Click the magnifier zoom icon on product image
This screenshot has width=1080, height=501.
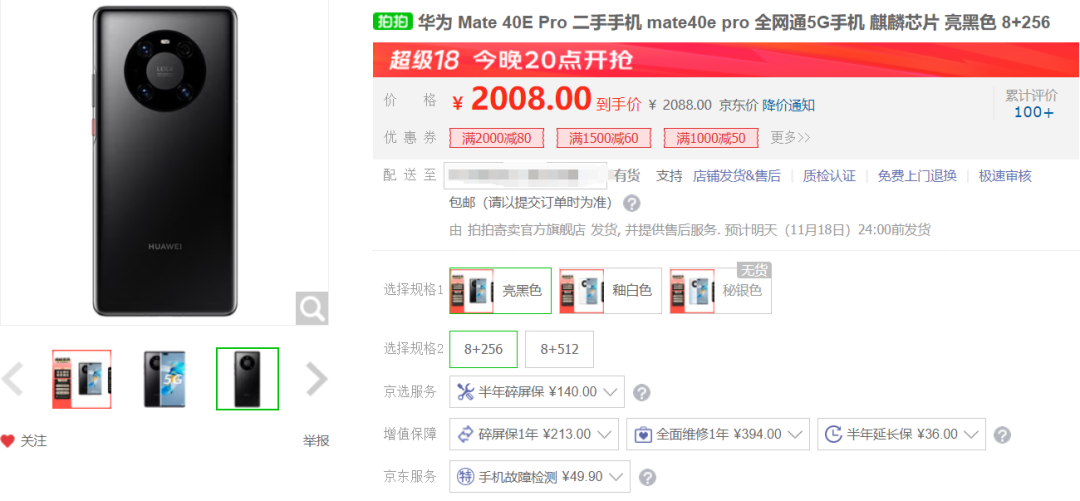pyautogui.click(x=311, y=308)
